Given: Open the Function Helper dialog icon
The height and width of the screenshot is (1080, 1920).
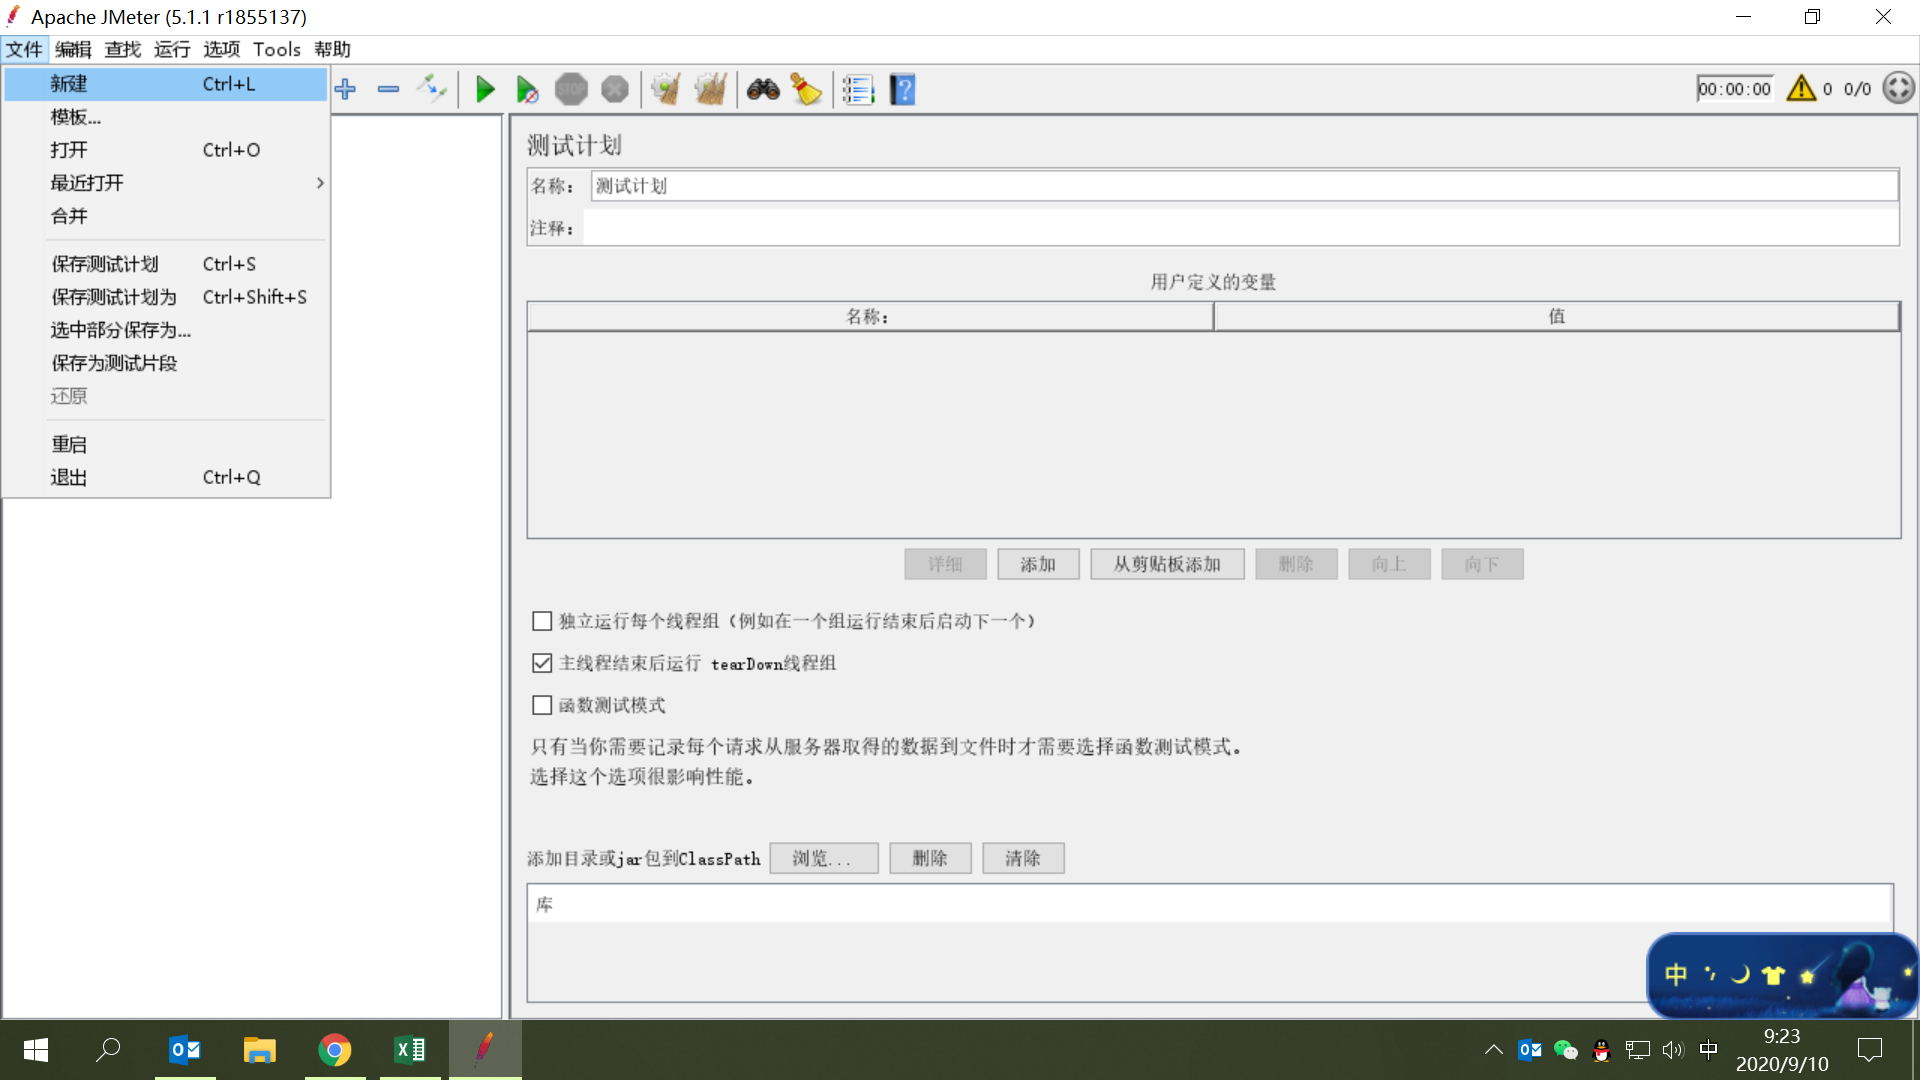Looking at the screenshot, I should pos(858,90).
